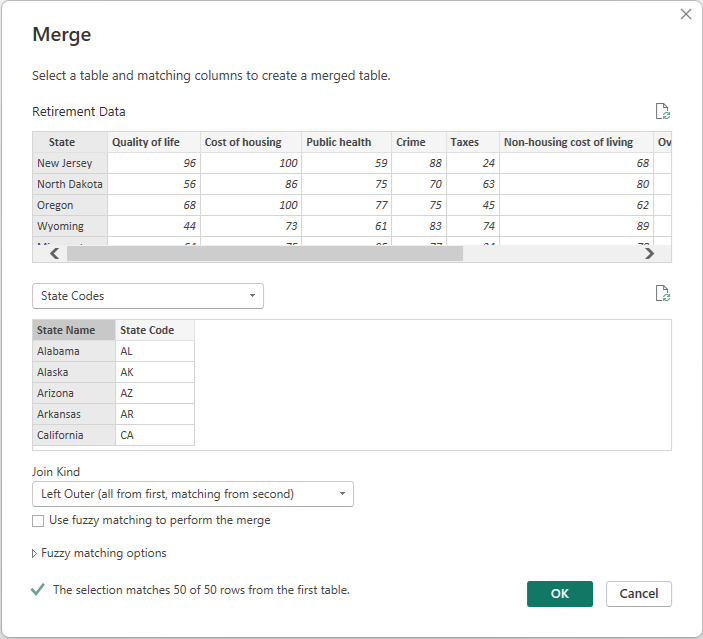
Task: Enable Use fuzzy matching checkbox
Action: coord(38,521)
